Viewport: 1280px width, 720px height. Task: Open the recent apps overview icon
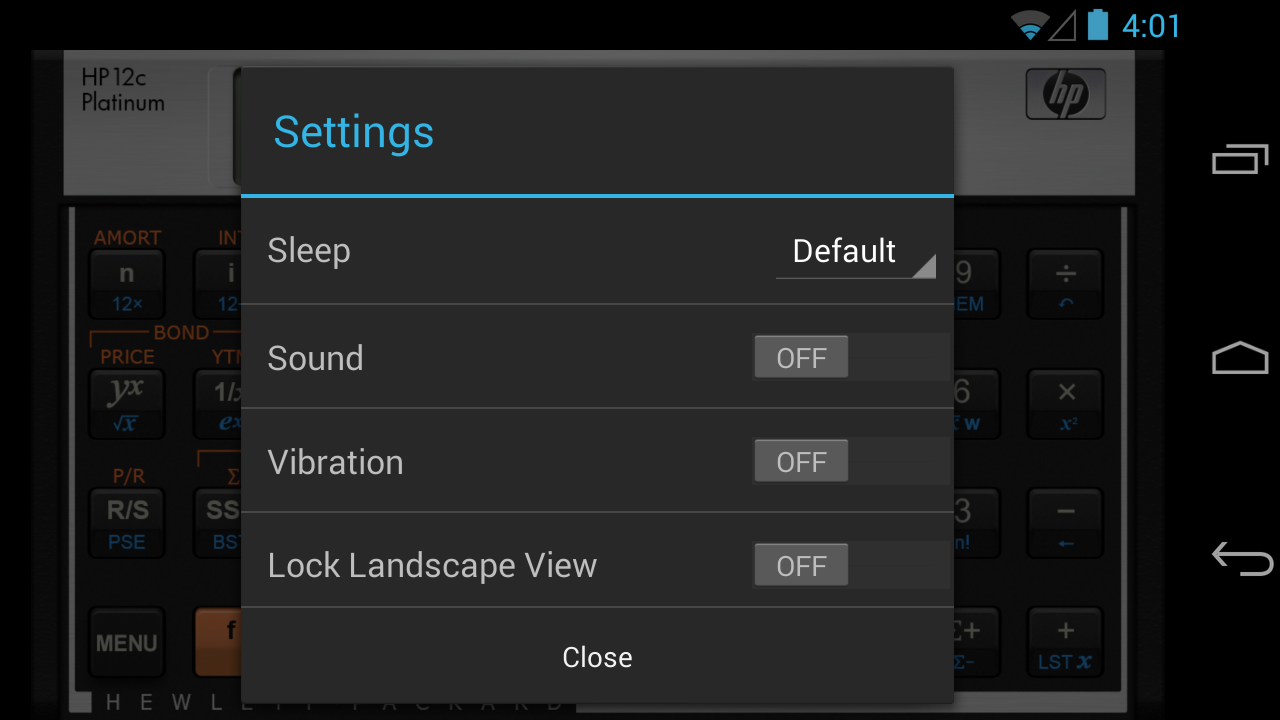pyautogui.click(x=1240, y=159)
